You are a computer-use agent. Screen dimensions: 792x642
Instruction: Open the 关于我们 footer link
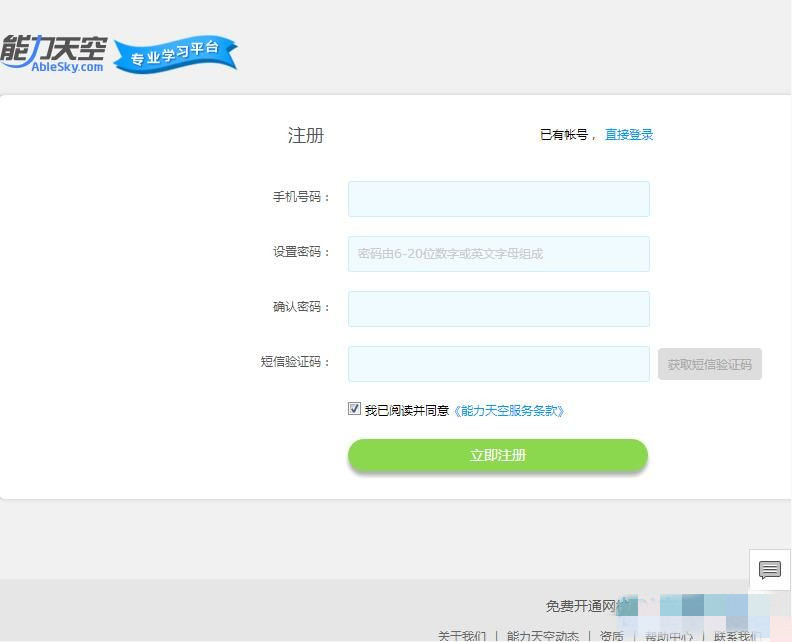(x=462, y=636)
